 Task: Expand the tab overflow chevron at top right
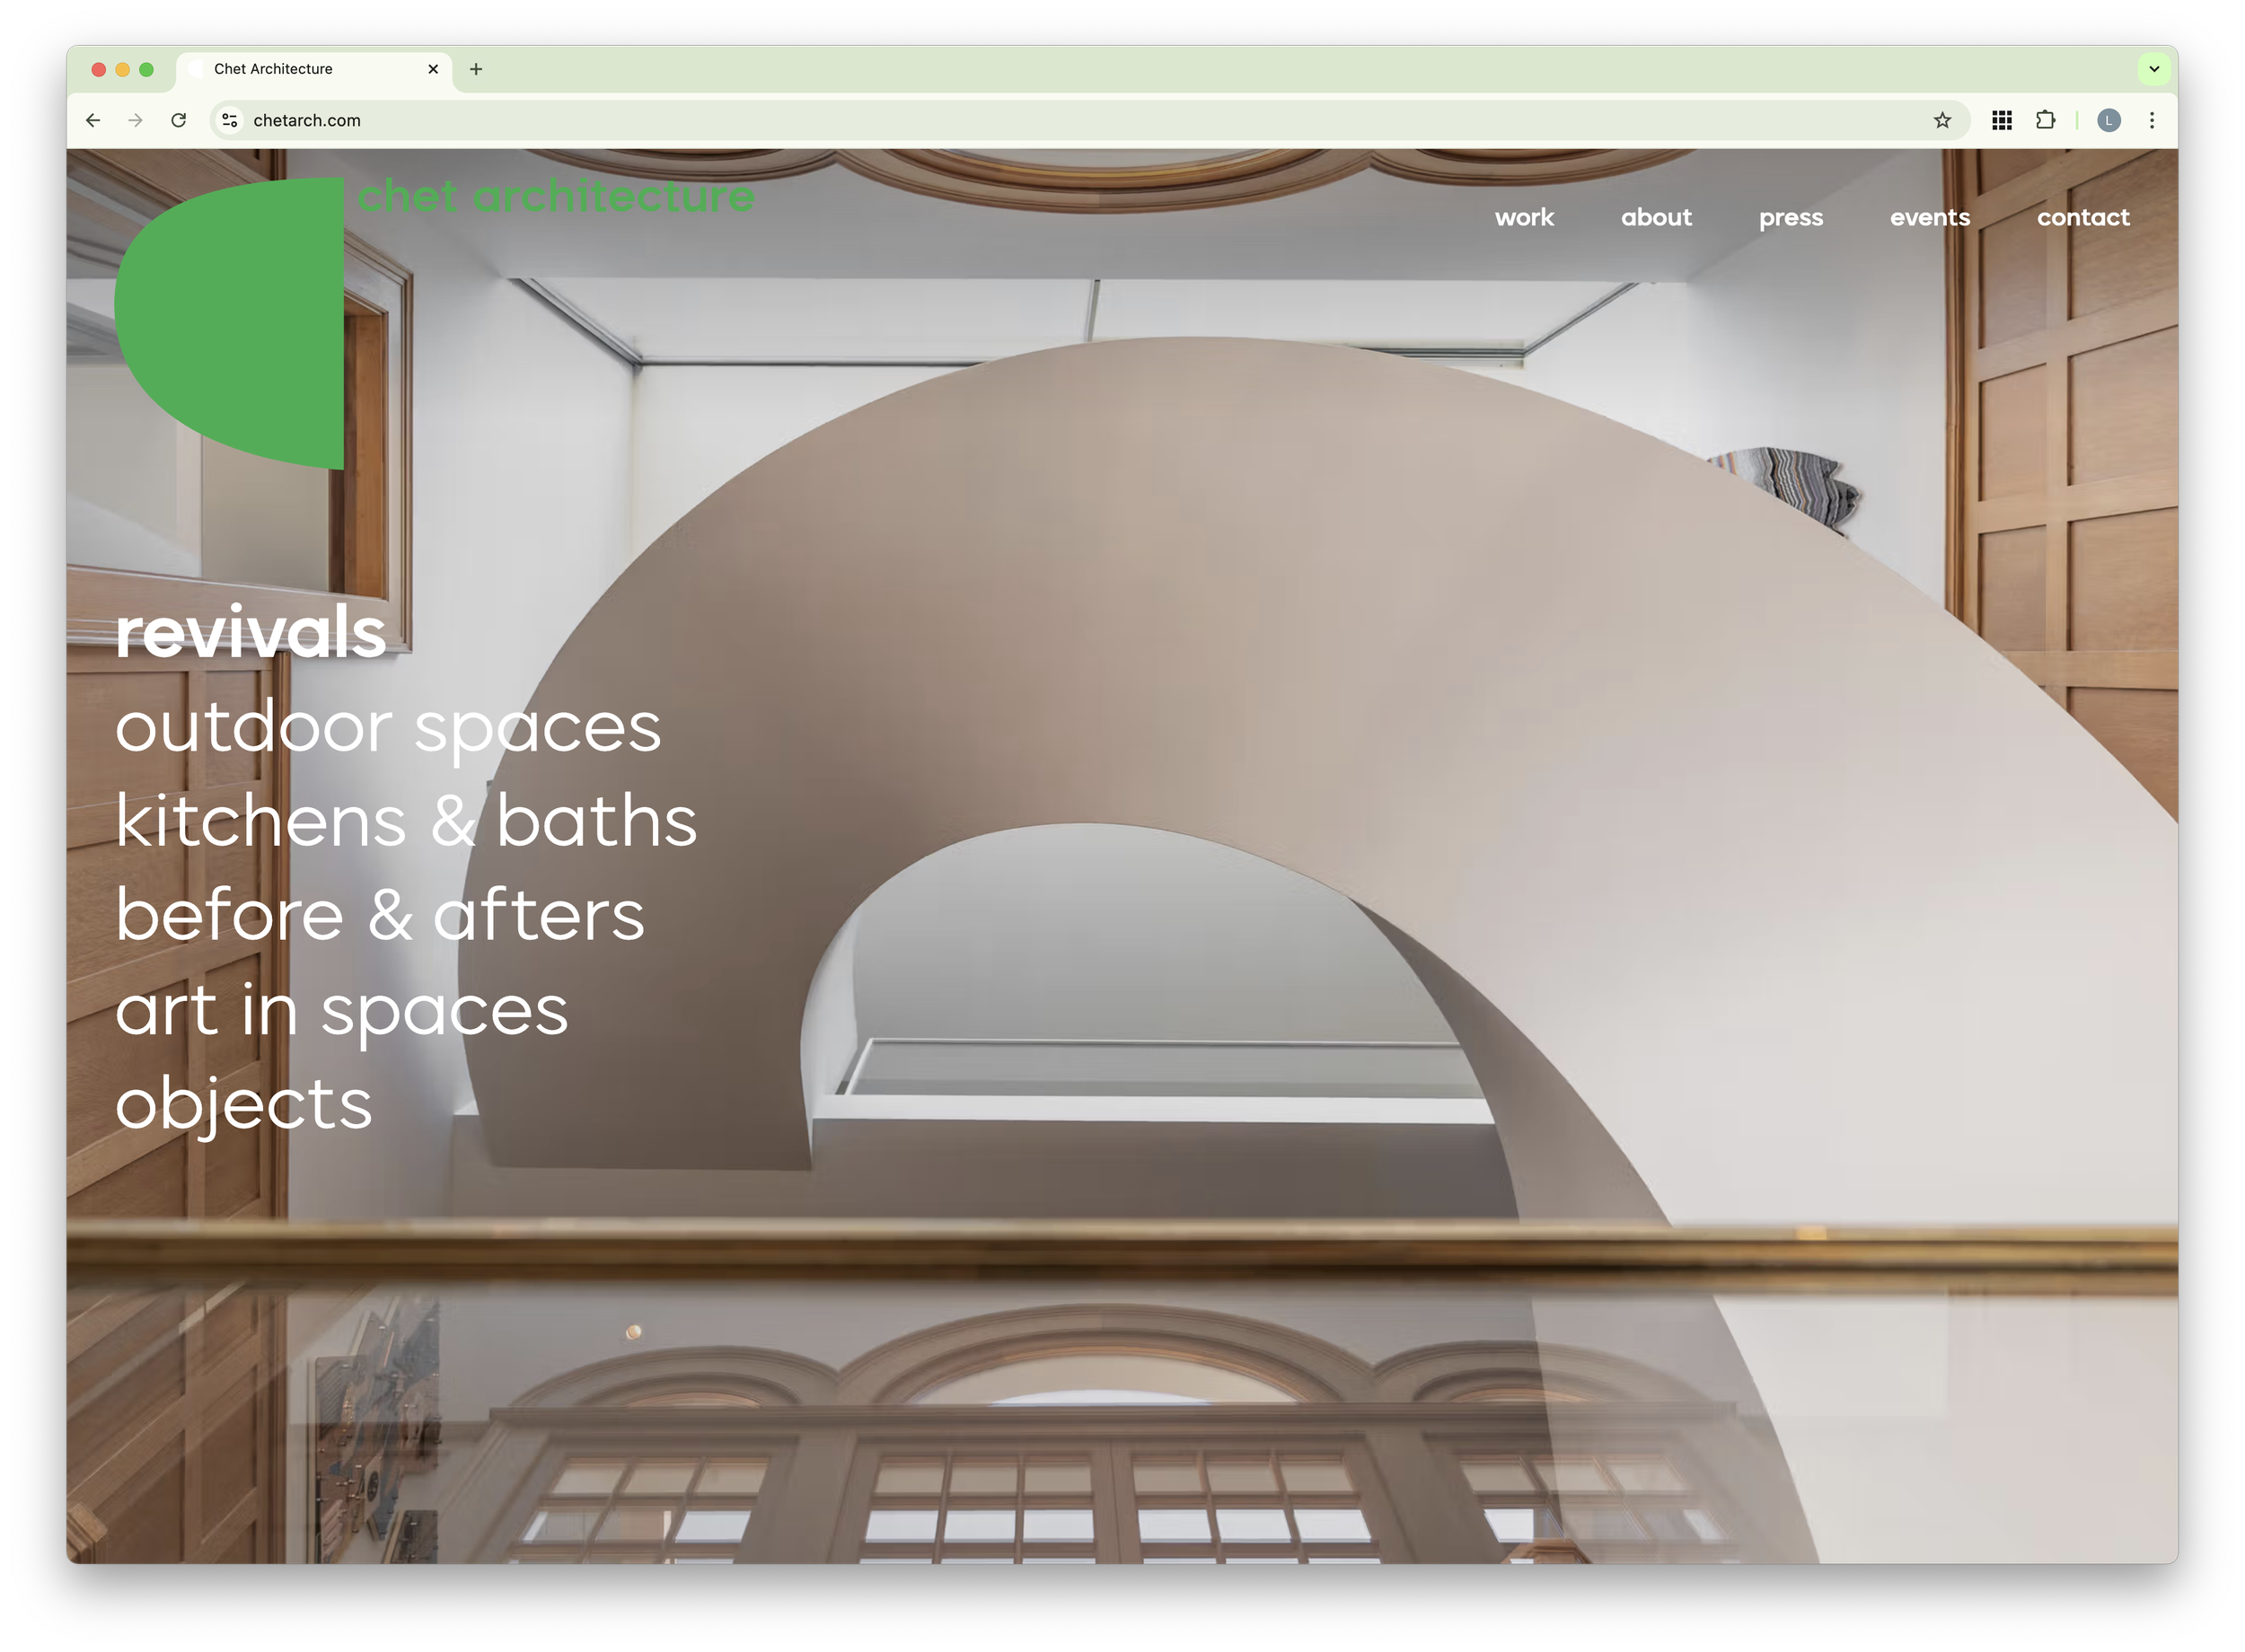[2153, 68]
